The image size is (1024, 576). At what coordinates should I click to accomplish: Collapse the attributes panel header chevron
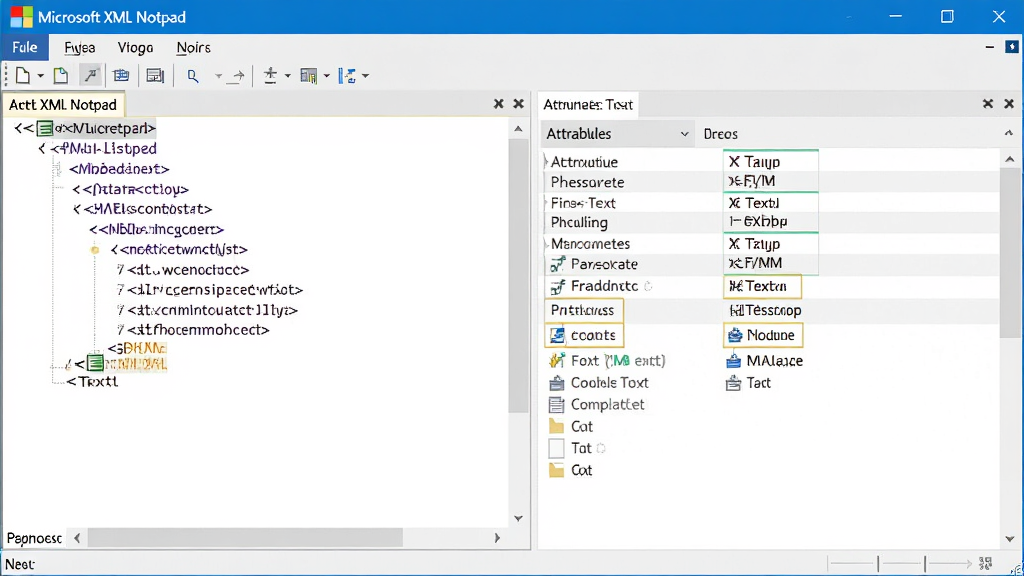1008,133
